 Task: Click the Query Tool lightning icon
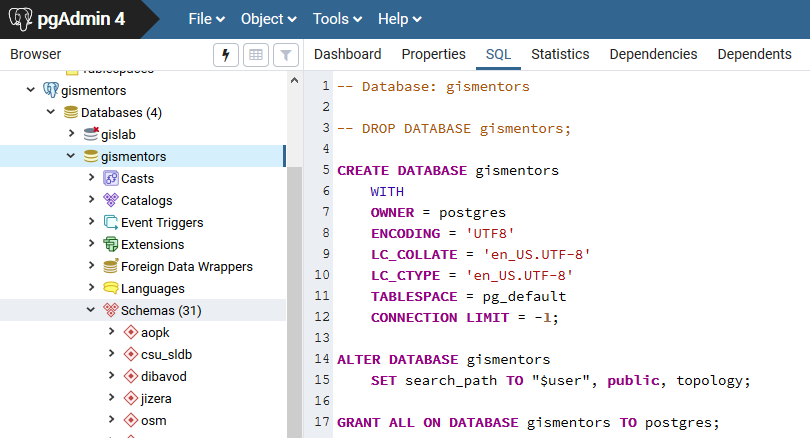226,55
